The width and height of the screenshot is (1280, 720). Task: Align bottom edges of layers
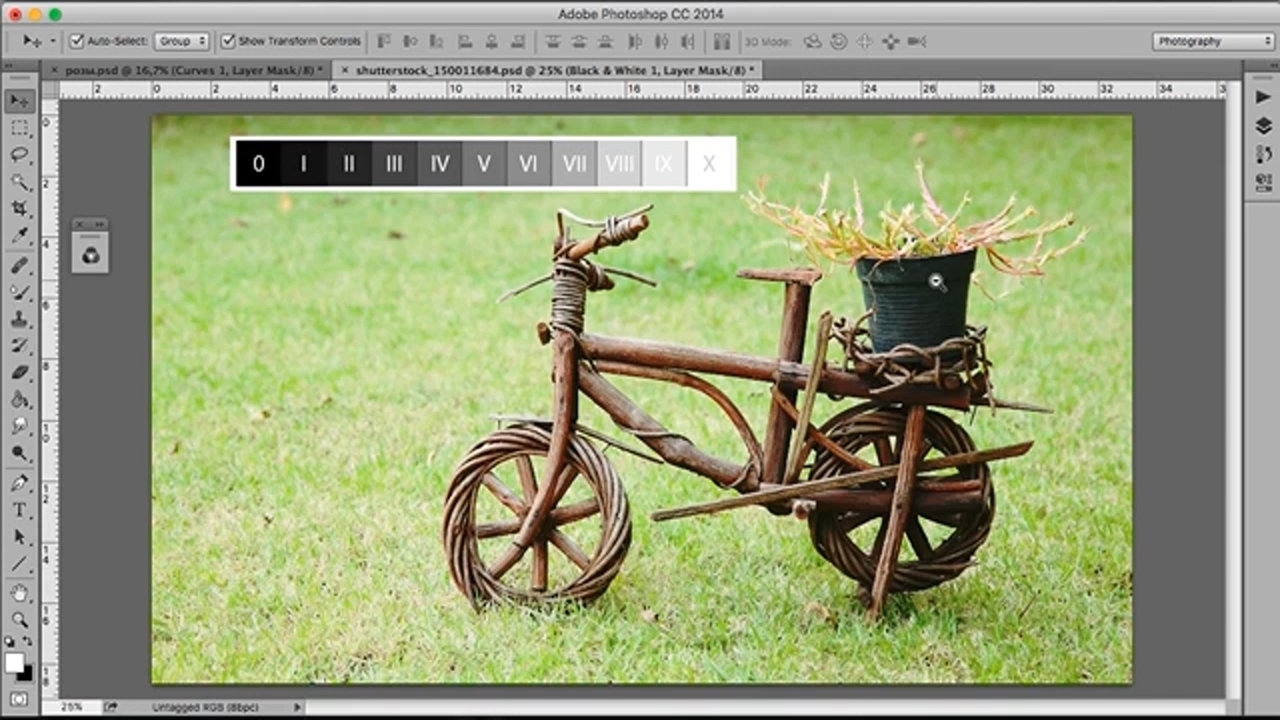(x=437, y=41)
